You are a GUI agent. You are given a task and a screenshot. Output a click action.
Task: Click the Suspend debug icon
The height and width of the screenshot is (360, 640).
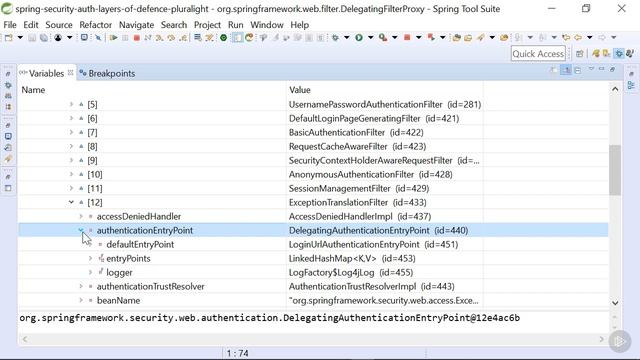(125, 38)
